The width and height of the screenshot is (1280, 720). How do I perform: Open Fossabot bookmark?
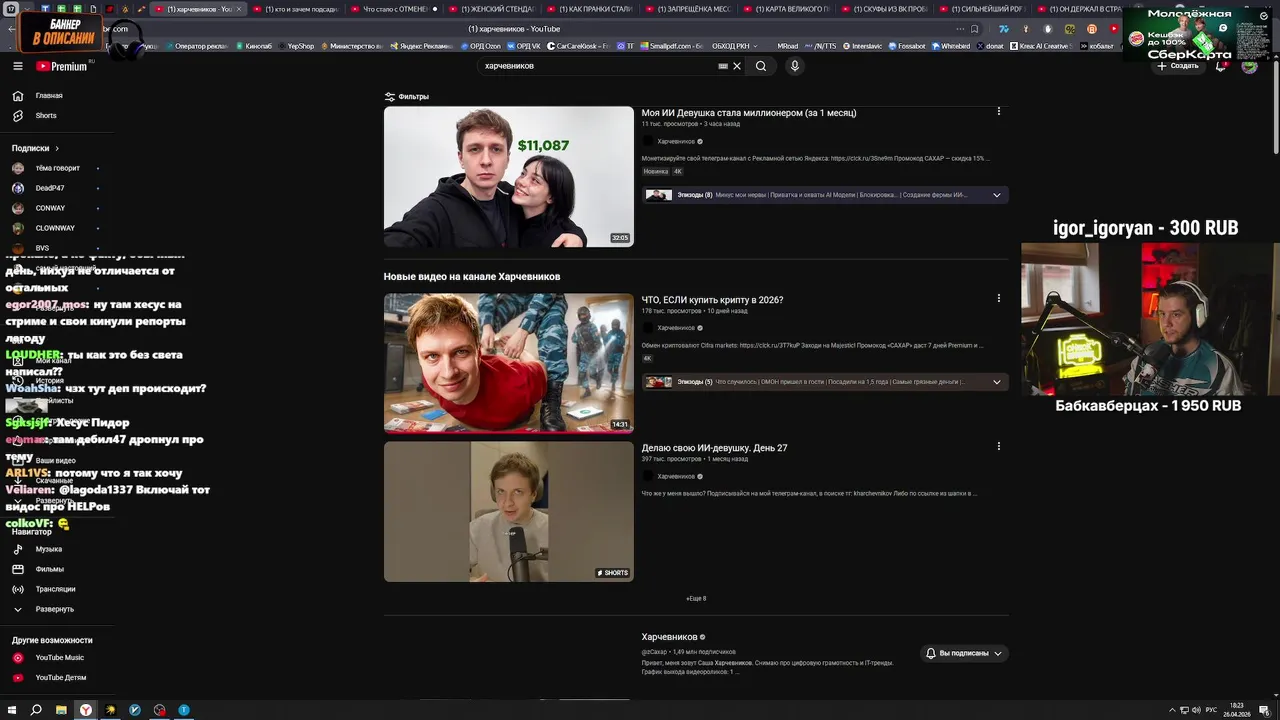click(x=908, y=46)
